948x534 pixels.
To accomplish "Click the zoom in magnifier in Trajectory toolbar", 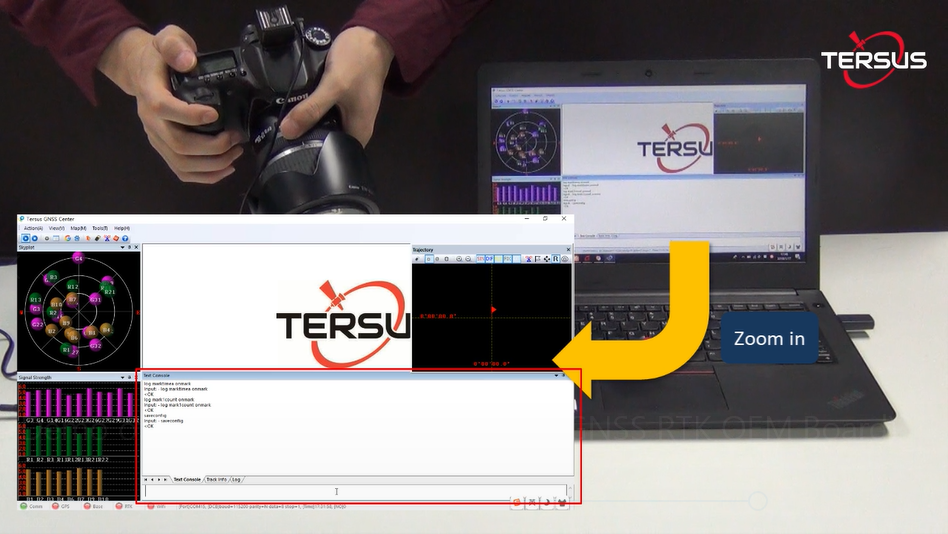I will pos(459,259).
